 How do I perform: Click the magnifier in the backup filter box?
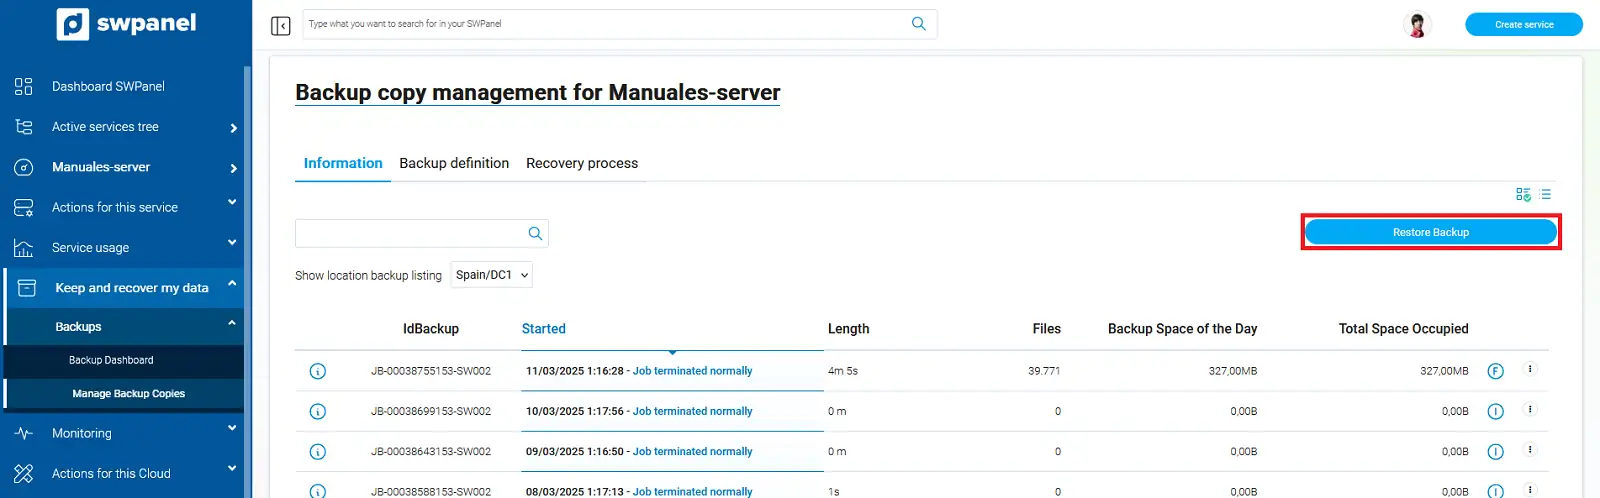[535, 233]
